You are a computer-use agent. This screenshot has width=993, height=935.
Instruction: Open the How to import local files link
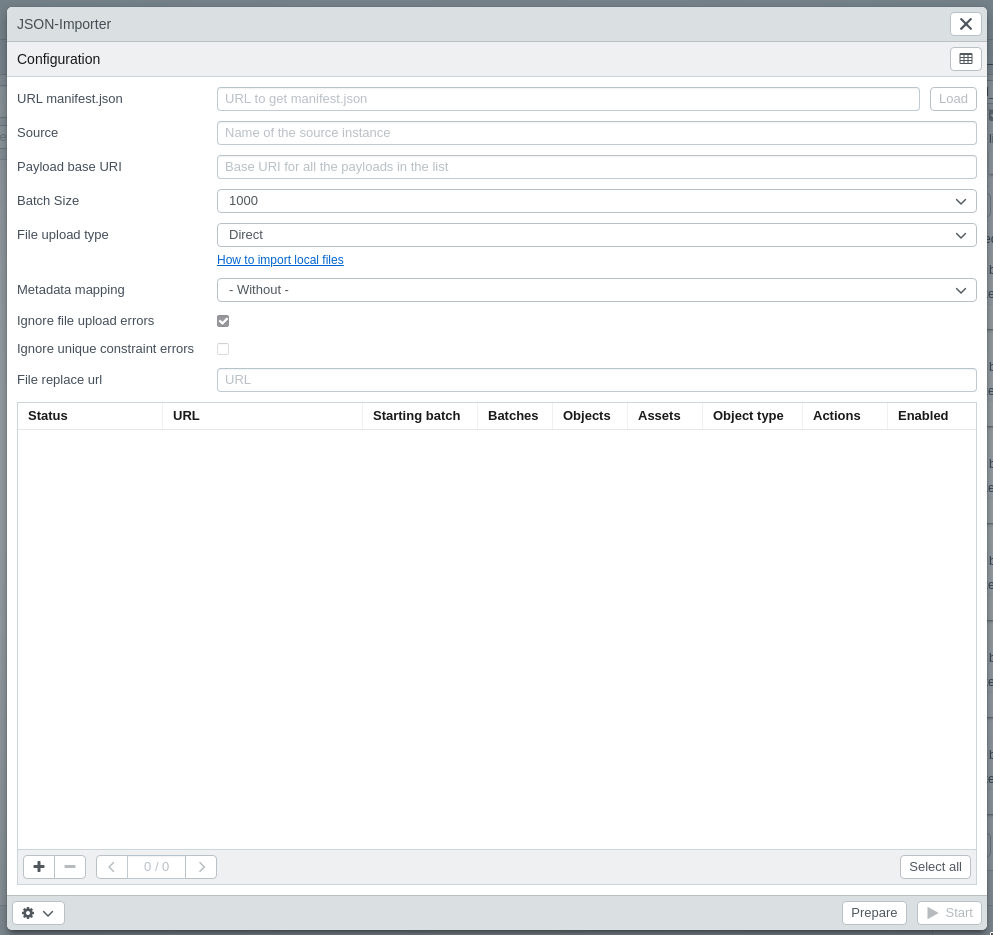point(281,260)
